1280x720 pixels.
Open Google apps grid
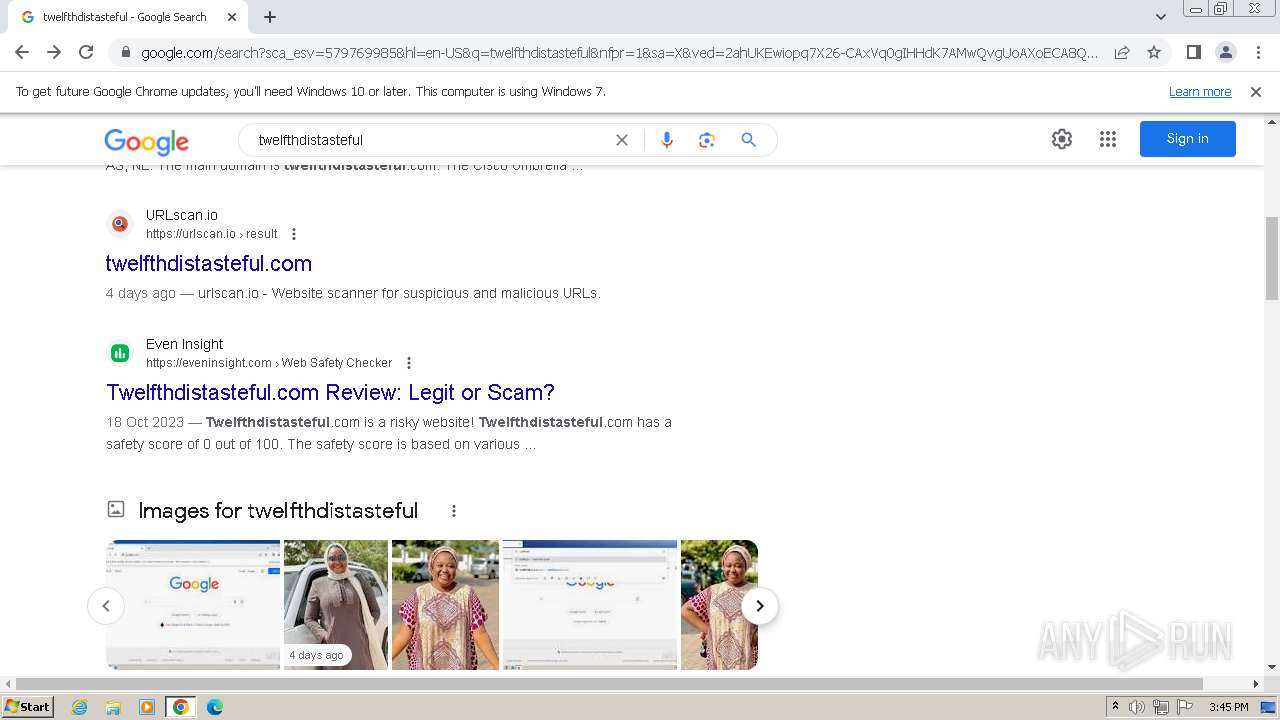[x=1108, y=139]
